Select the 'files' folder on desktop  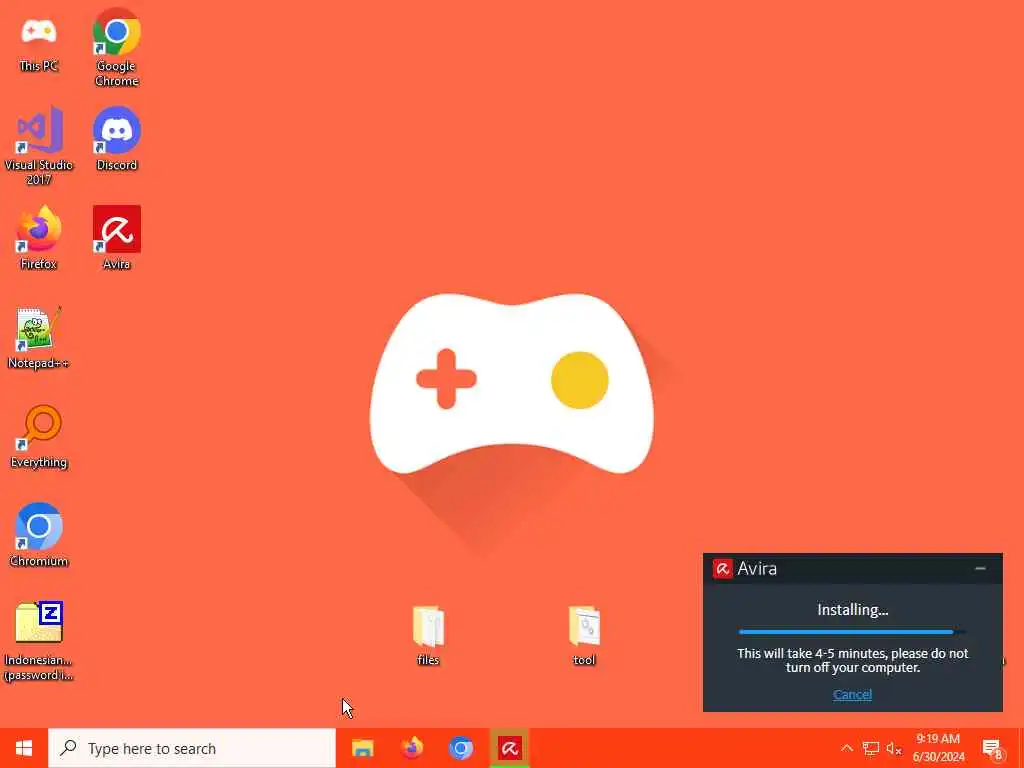[428, 636]
